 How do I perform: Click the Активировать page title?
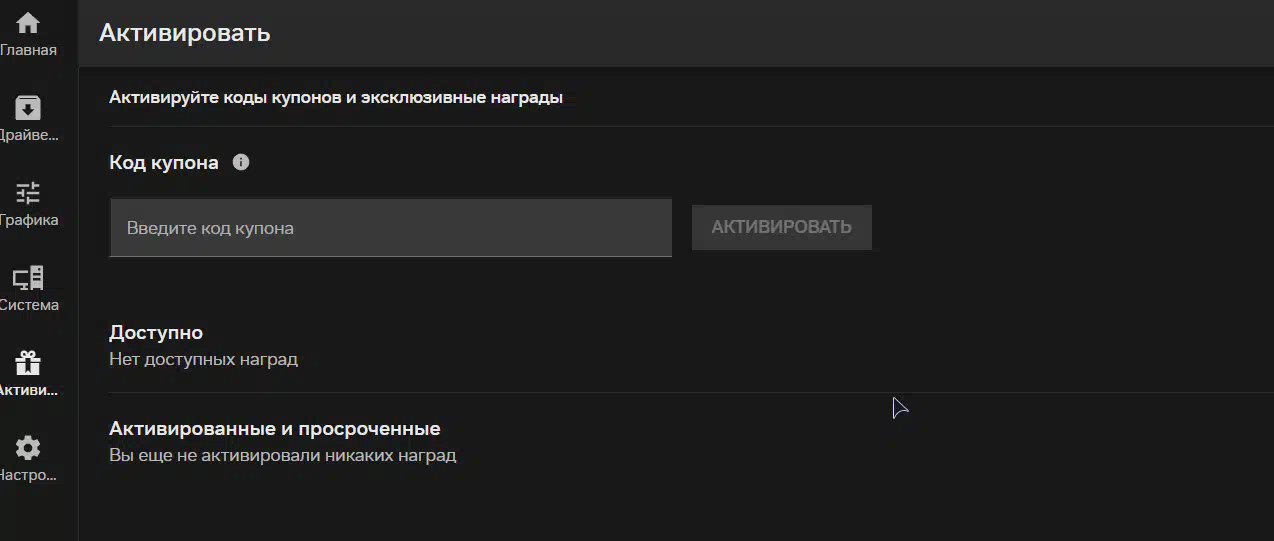tap(185, 33)
